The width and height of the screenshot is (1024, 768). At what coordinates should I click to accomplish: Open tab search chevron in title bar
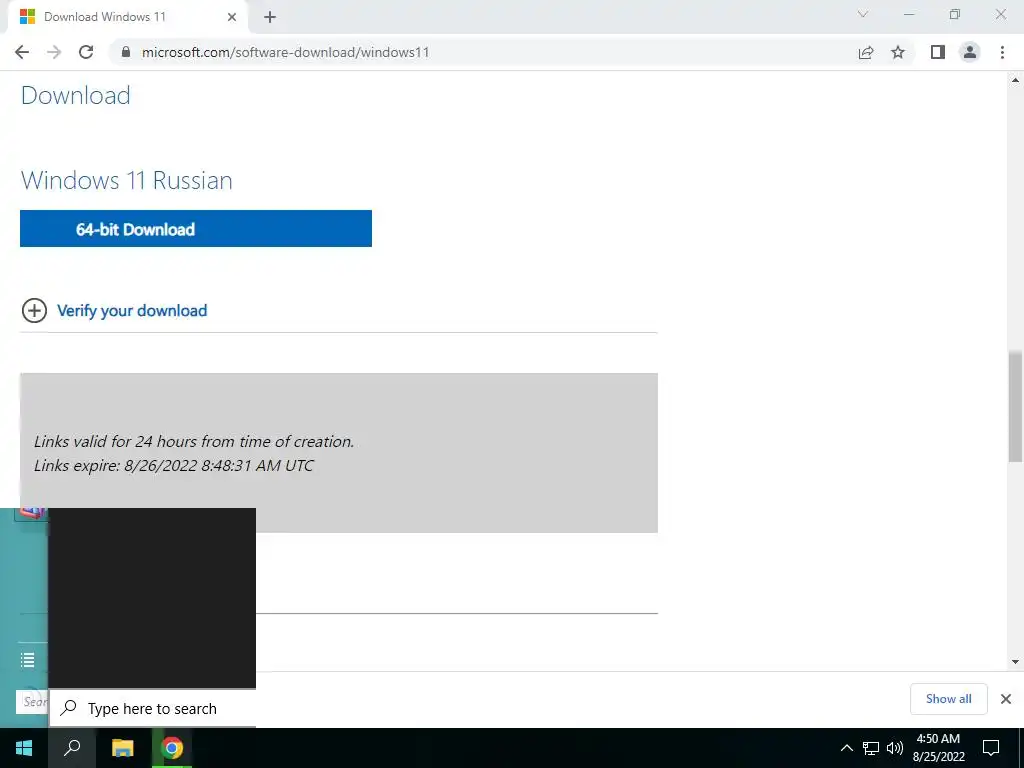863,14
